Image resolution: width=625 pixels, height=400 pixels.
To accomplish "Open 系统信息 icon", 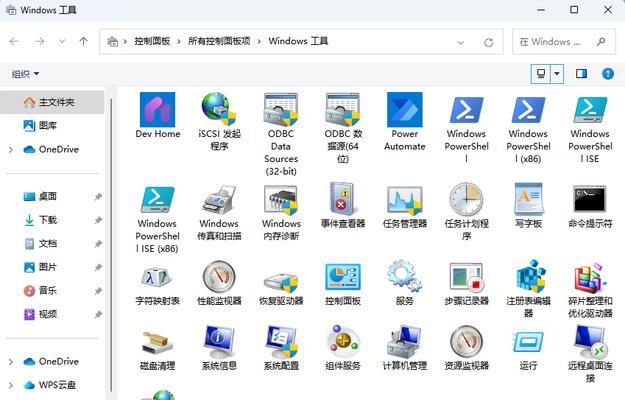I will pyautogui.click(x=219, y=341).
